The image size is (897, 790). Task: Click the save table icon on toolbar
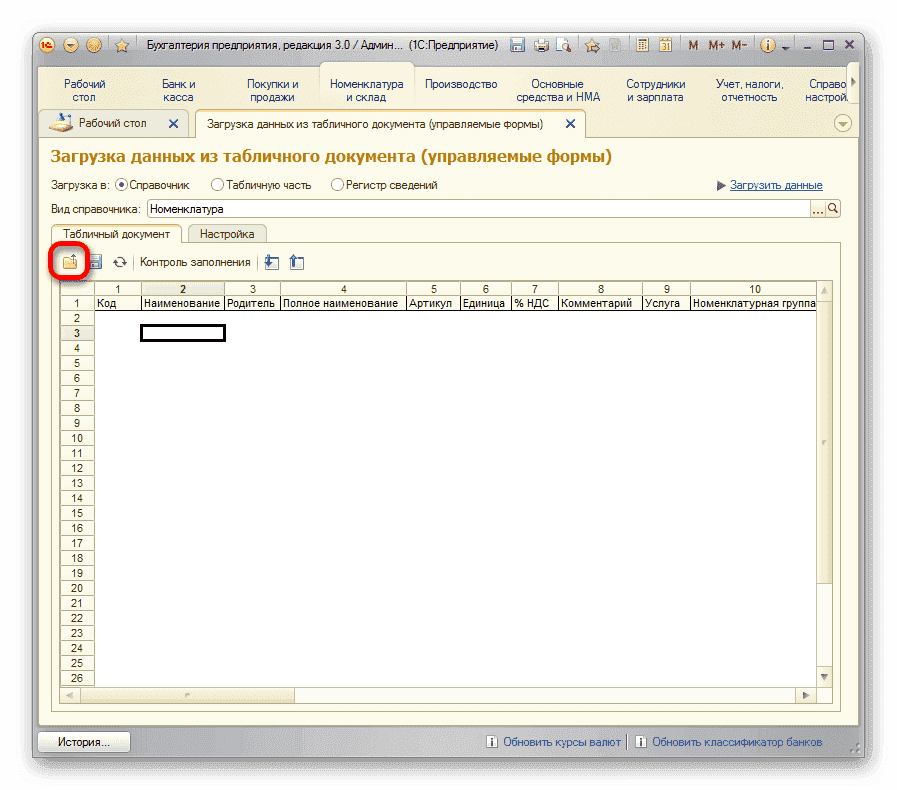(x=95, y=262)
